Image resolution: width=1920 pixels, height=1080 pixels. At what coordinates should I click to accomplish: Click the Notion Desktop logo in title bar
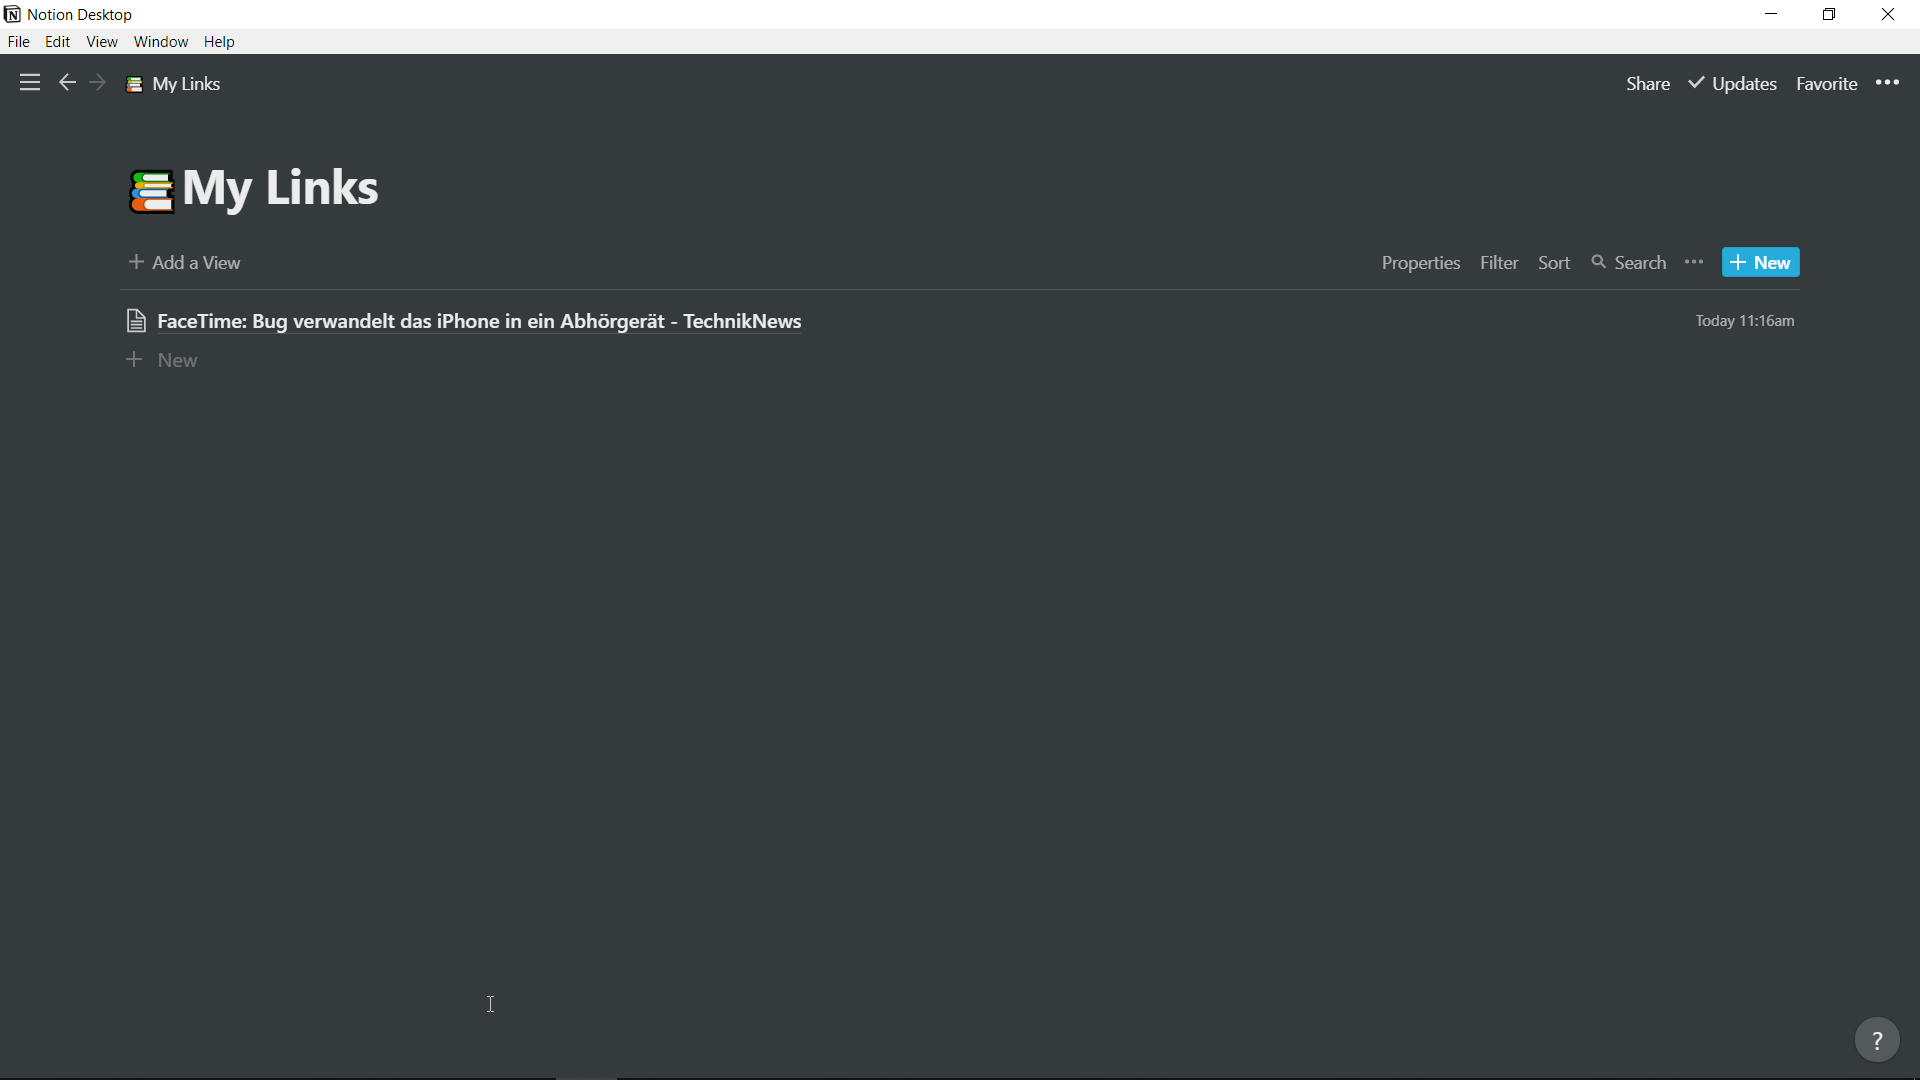point(12,14)
